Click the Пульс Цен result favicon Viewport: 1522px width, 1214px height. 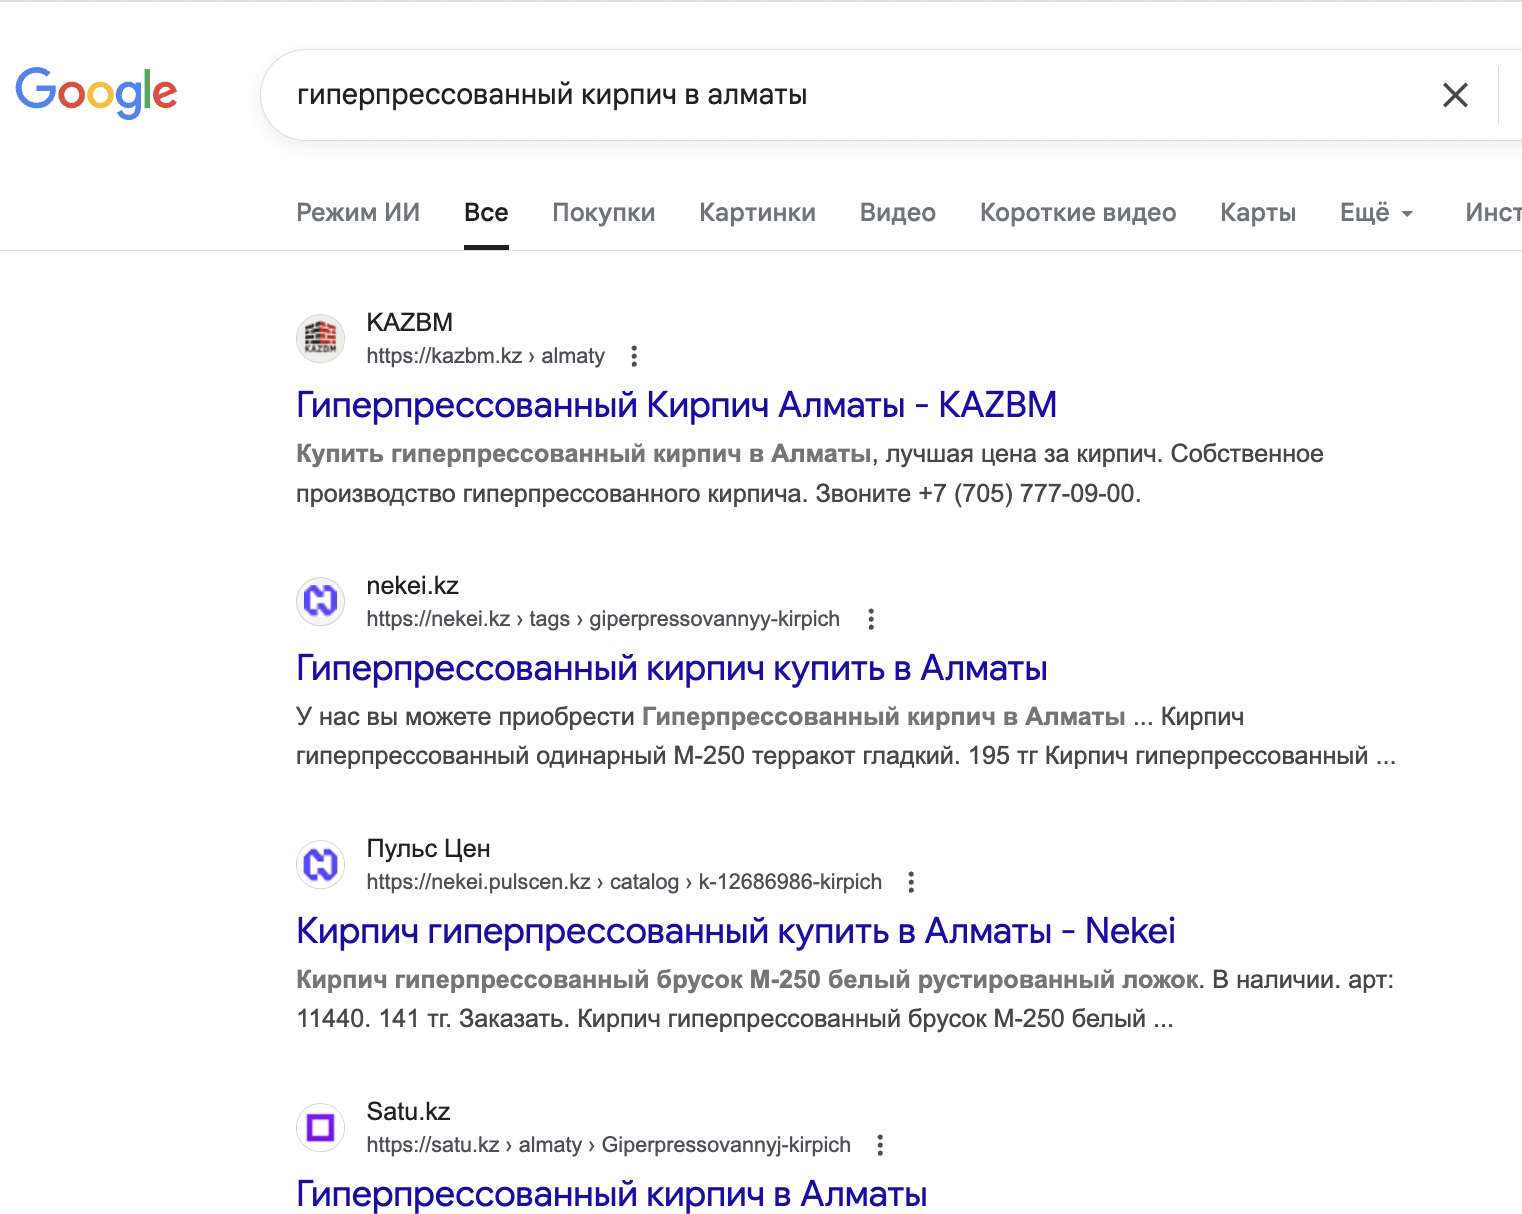(x=320, y=864)
